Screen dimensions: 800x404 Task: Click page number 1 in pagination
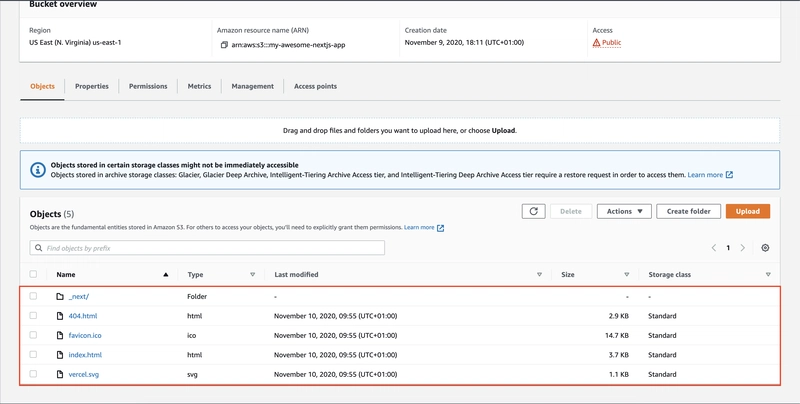(x=728, y=248)
